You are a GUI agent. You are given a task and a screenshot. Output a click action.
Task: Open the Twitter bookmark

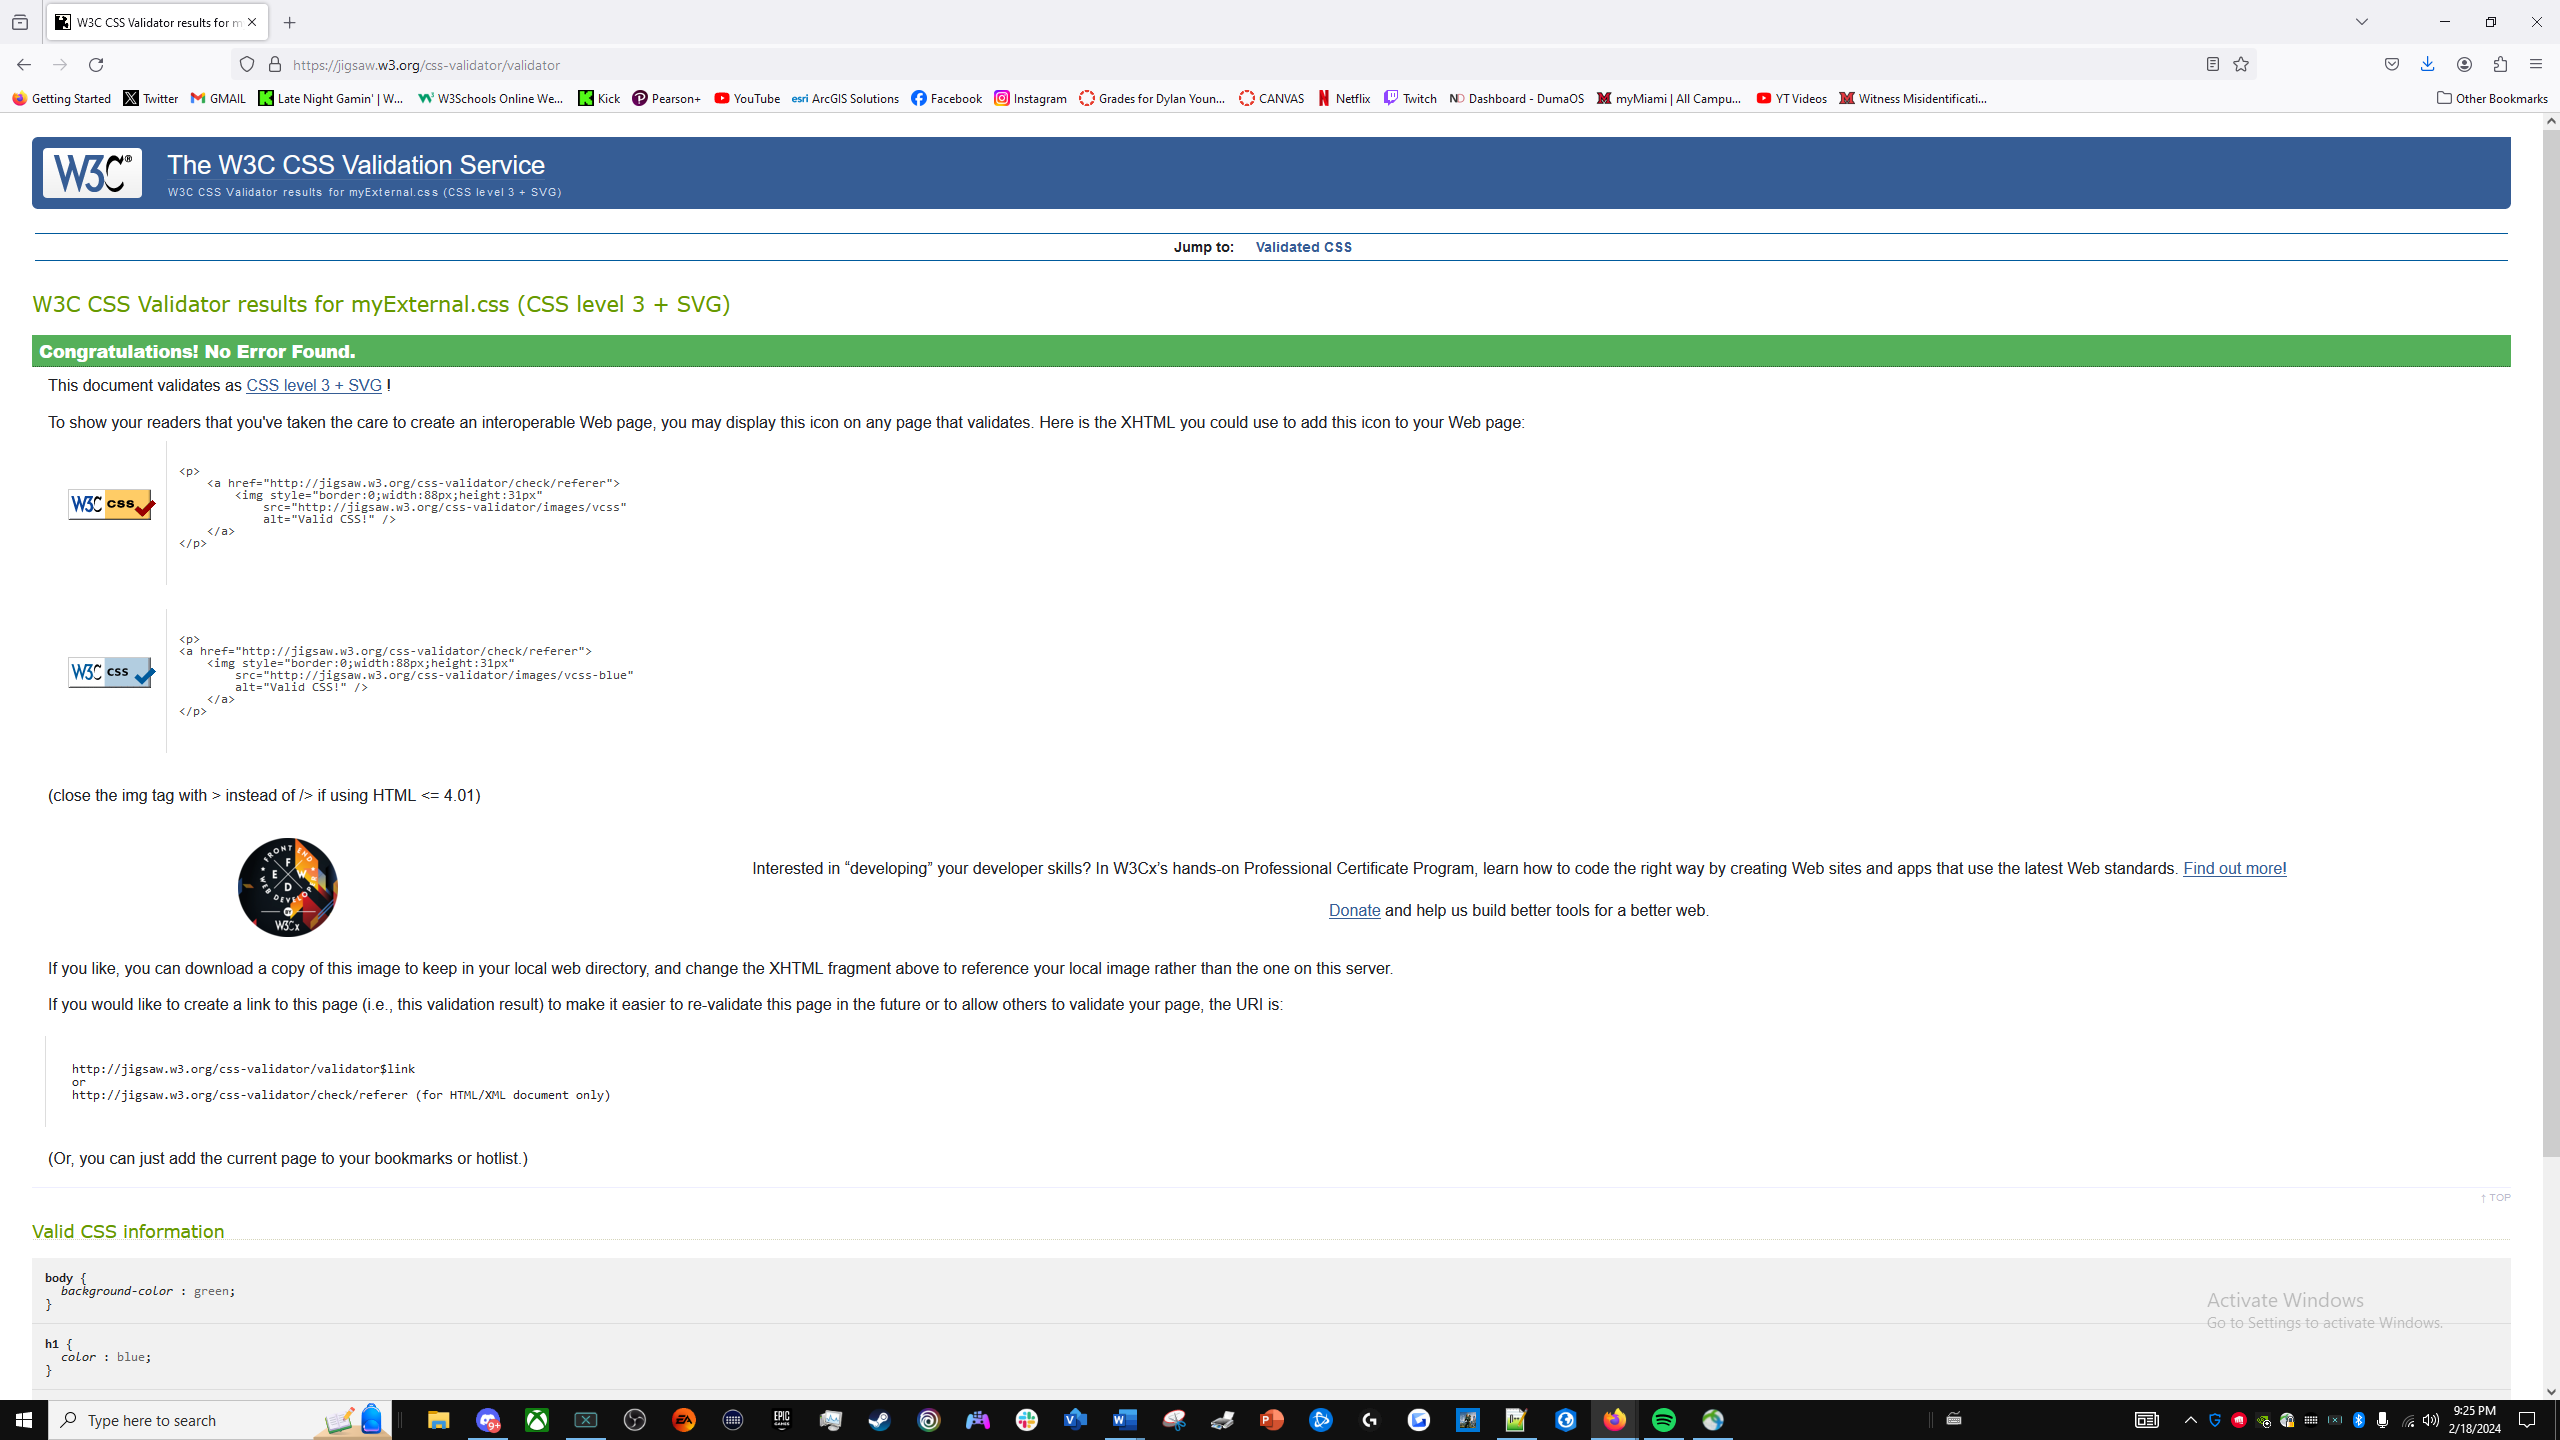click(x=151, y=98)
